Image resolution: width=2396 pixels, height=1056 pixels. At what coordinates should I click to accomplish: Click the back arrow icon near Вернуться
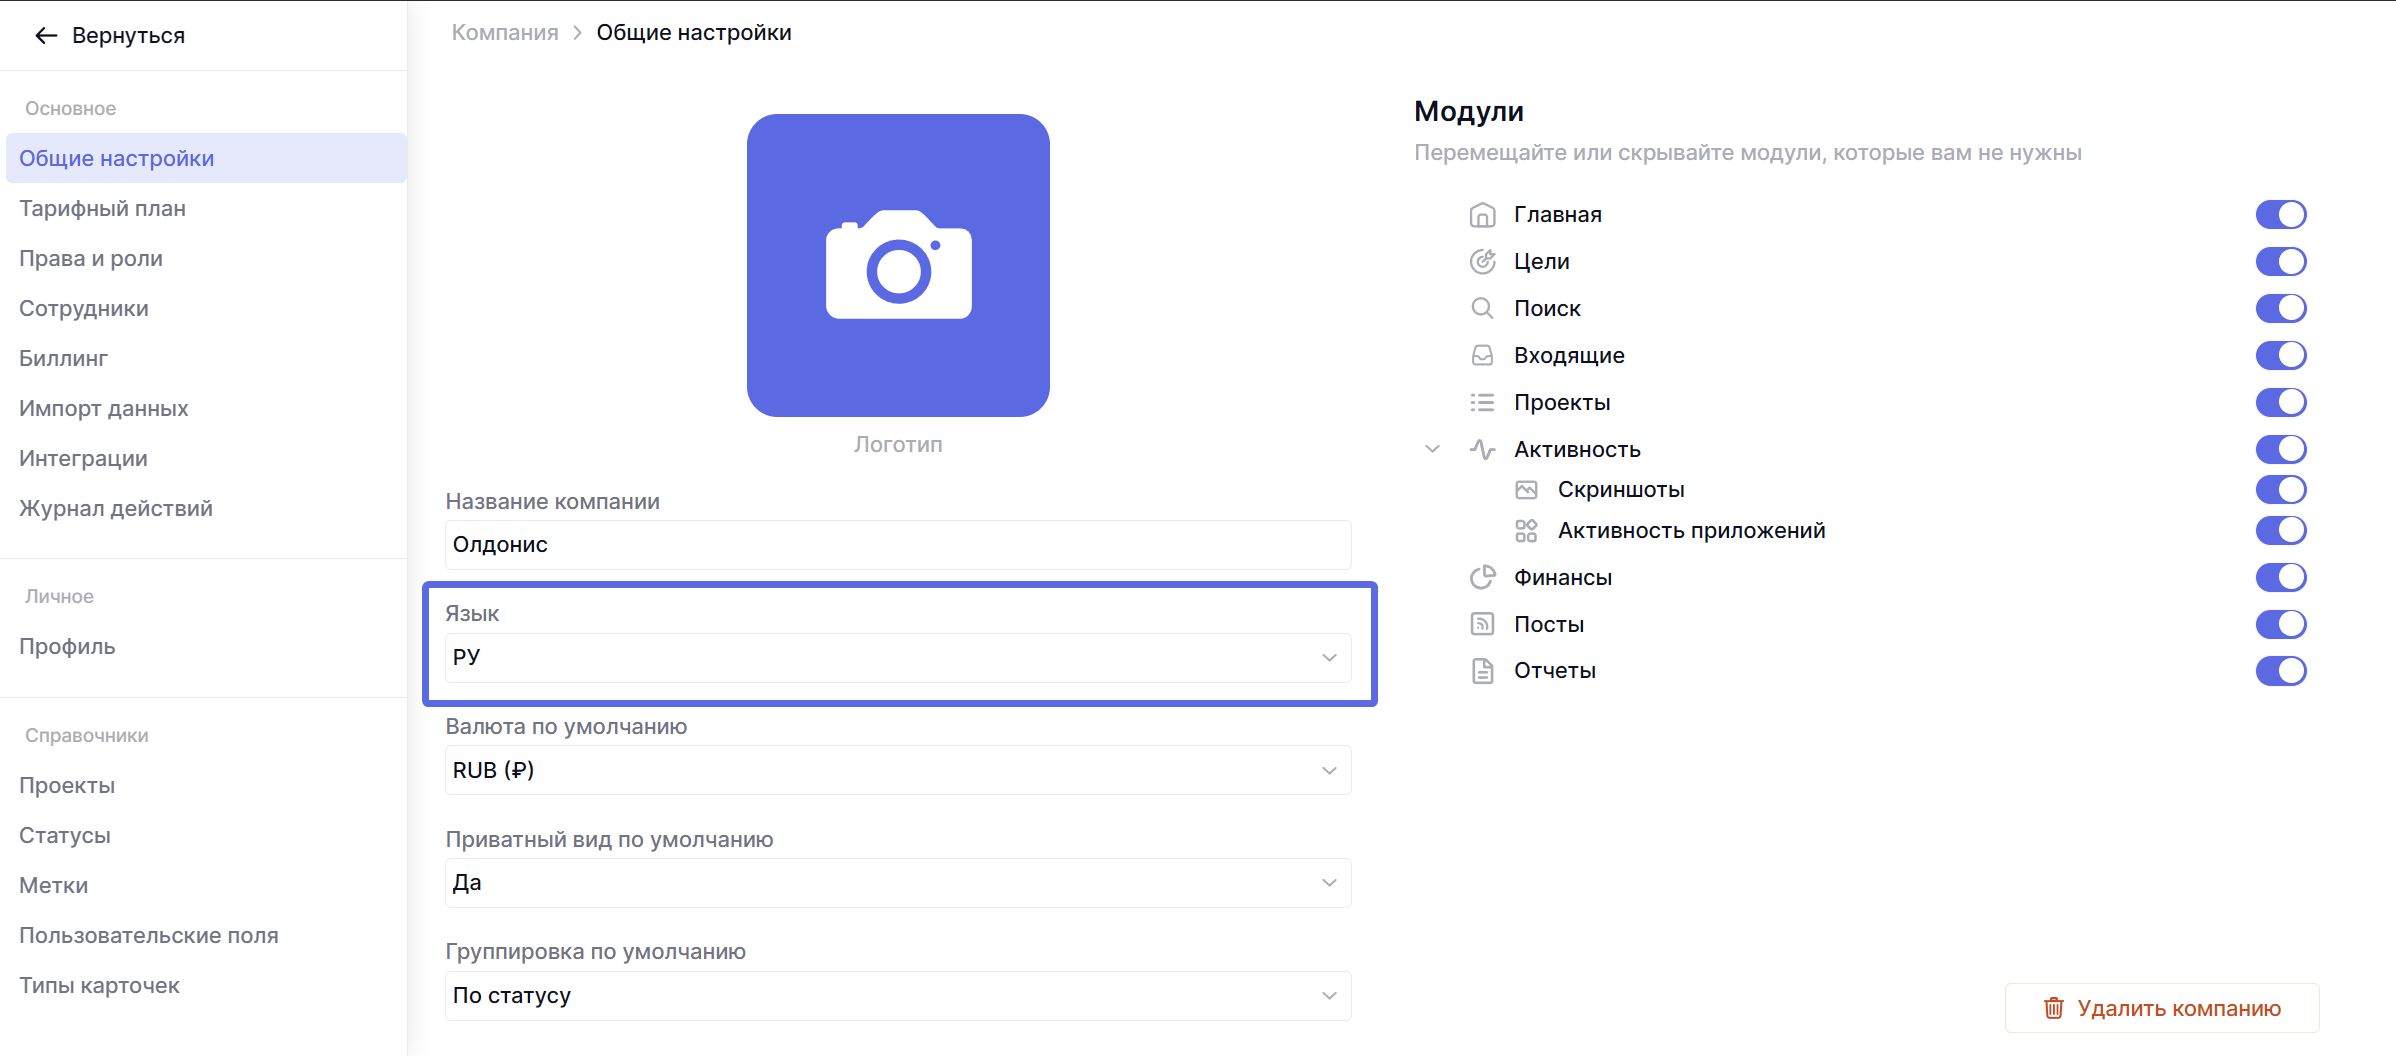[x=46, y=36]
